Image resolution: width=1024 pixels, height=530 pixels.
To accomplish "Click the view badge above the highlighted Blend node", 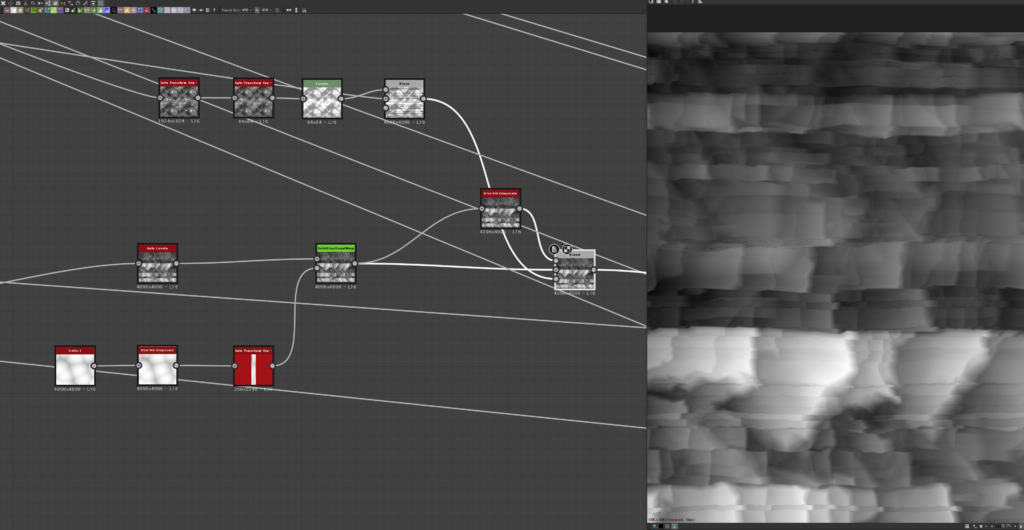I will (x=567, y=249).
